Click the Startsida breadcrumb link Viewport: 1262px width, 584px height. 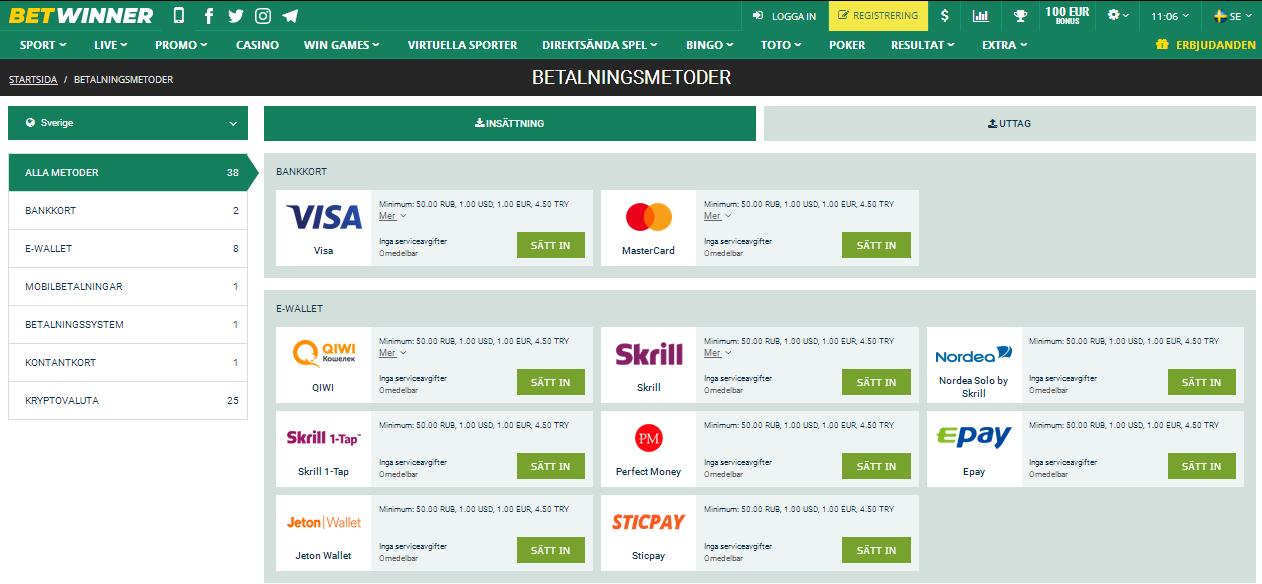(x=32, y=79)
